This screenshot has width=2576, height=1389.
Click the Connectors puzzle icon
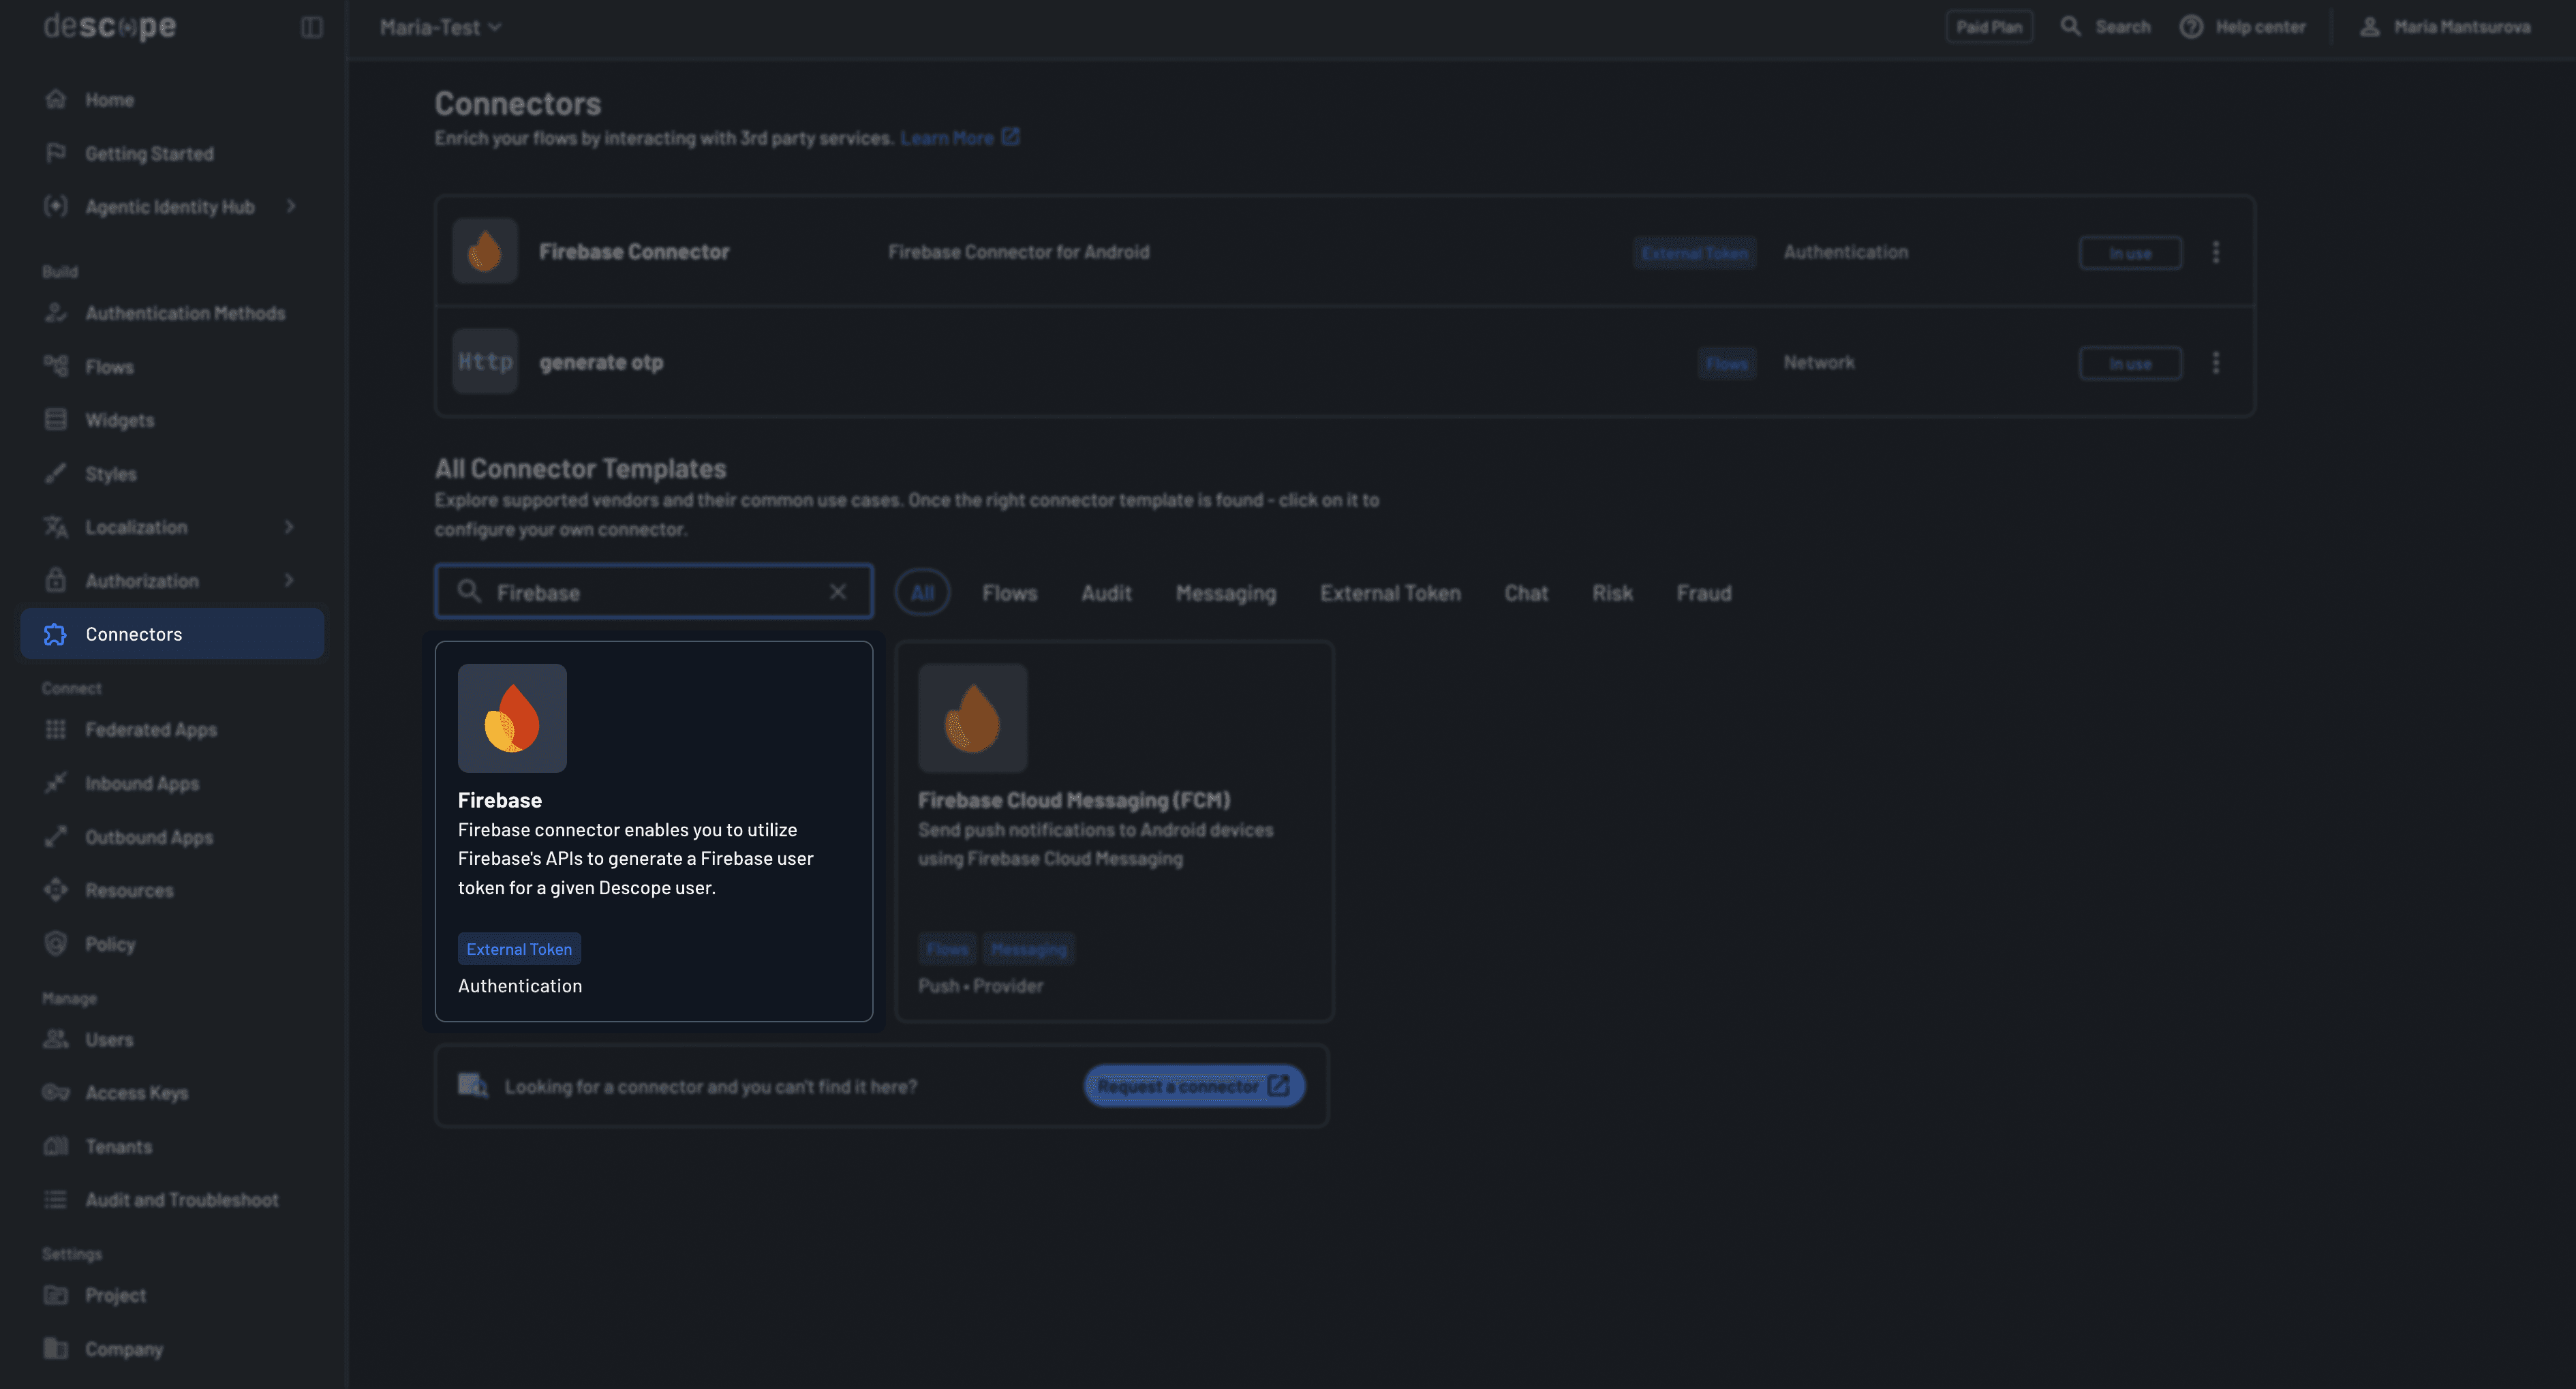[x=55, y=634]
